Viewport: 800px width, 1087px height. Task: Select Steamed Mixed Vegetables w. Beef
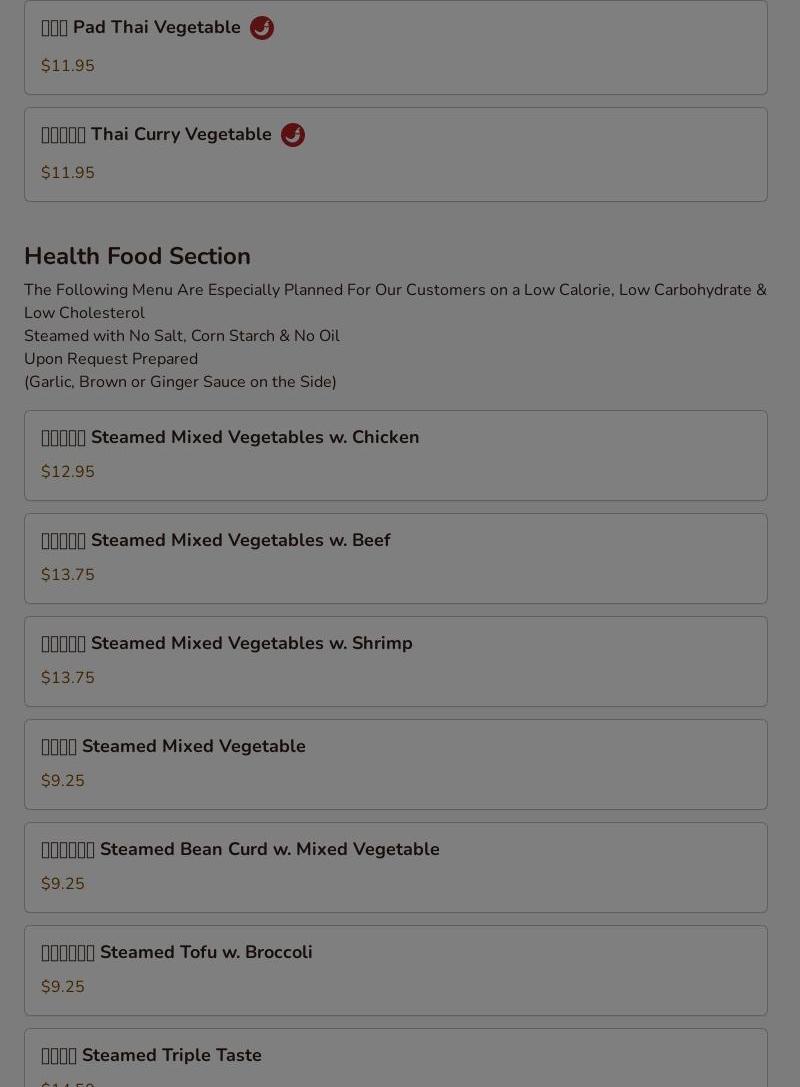pyautogui.click(x=396, y=559)
